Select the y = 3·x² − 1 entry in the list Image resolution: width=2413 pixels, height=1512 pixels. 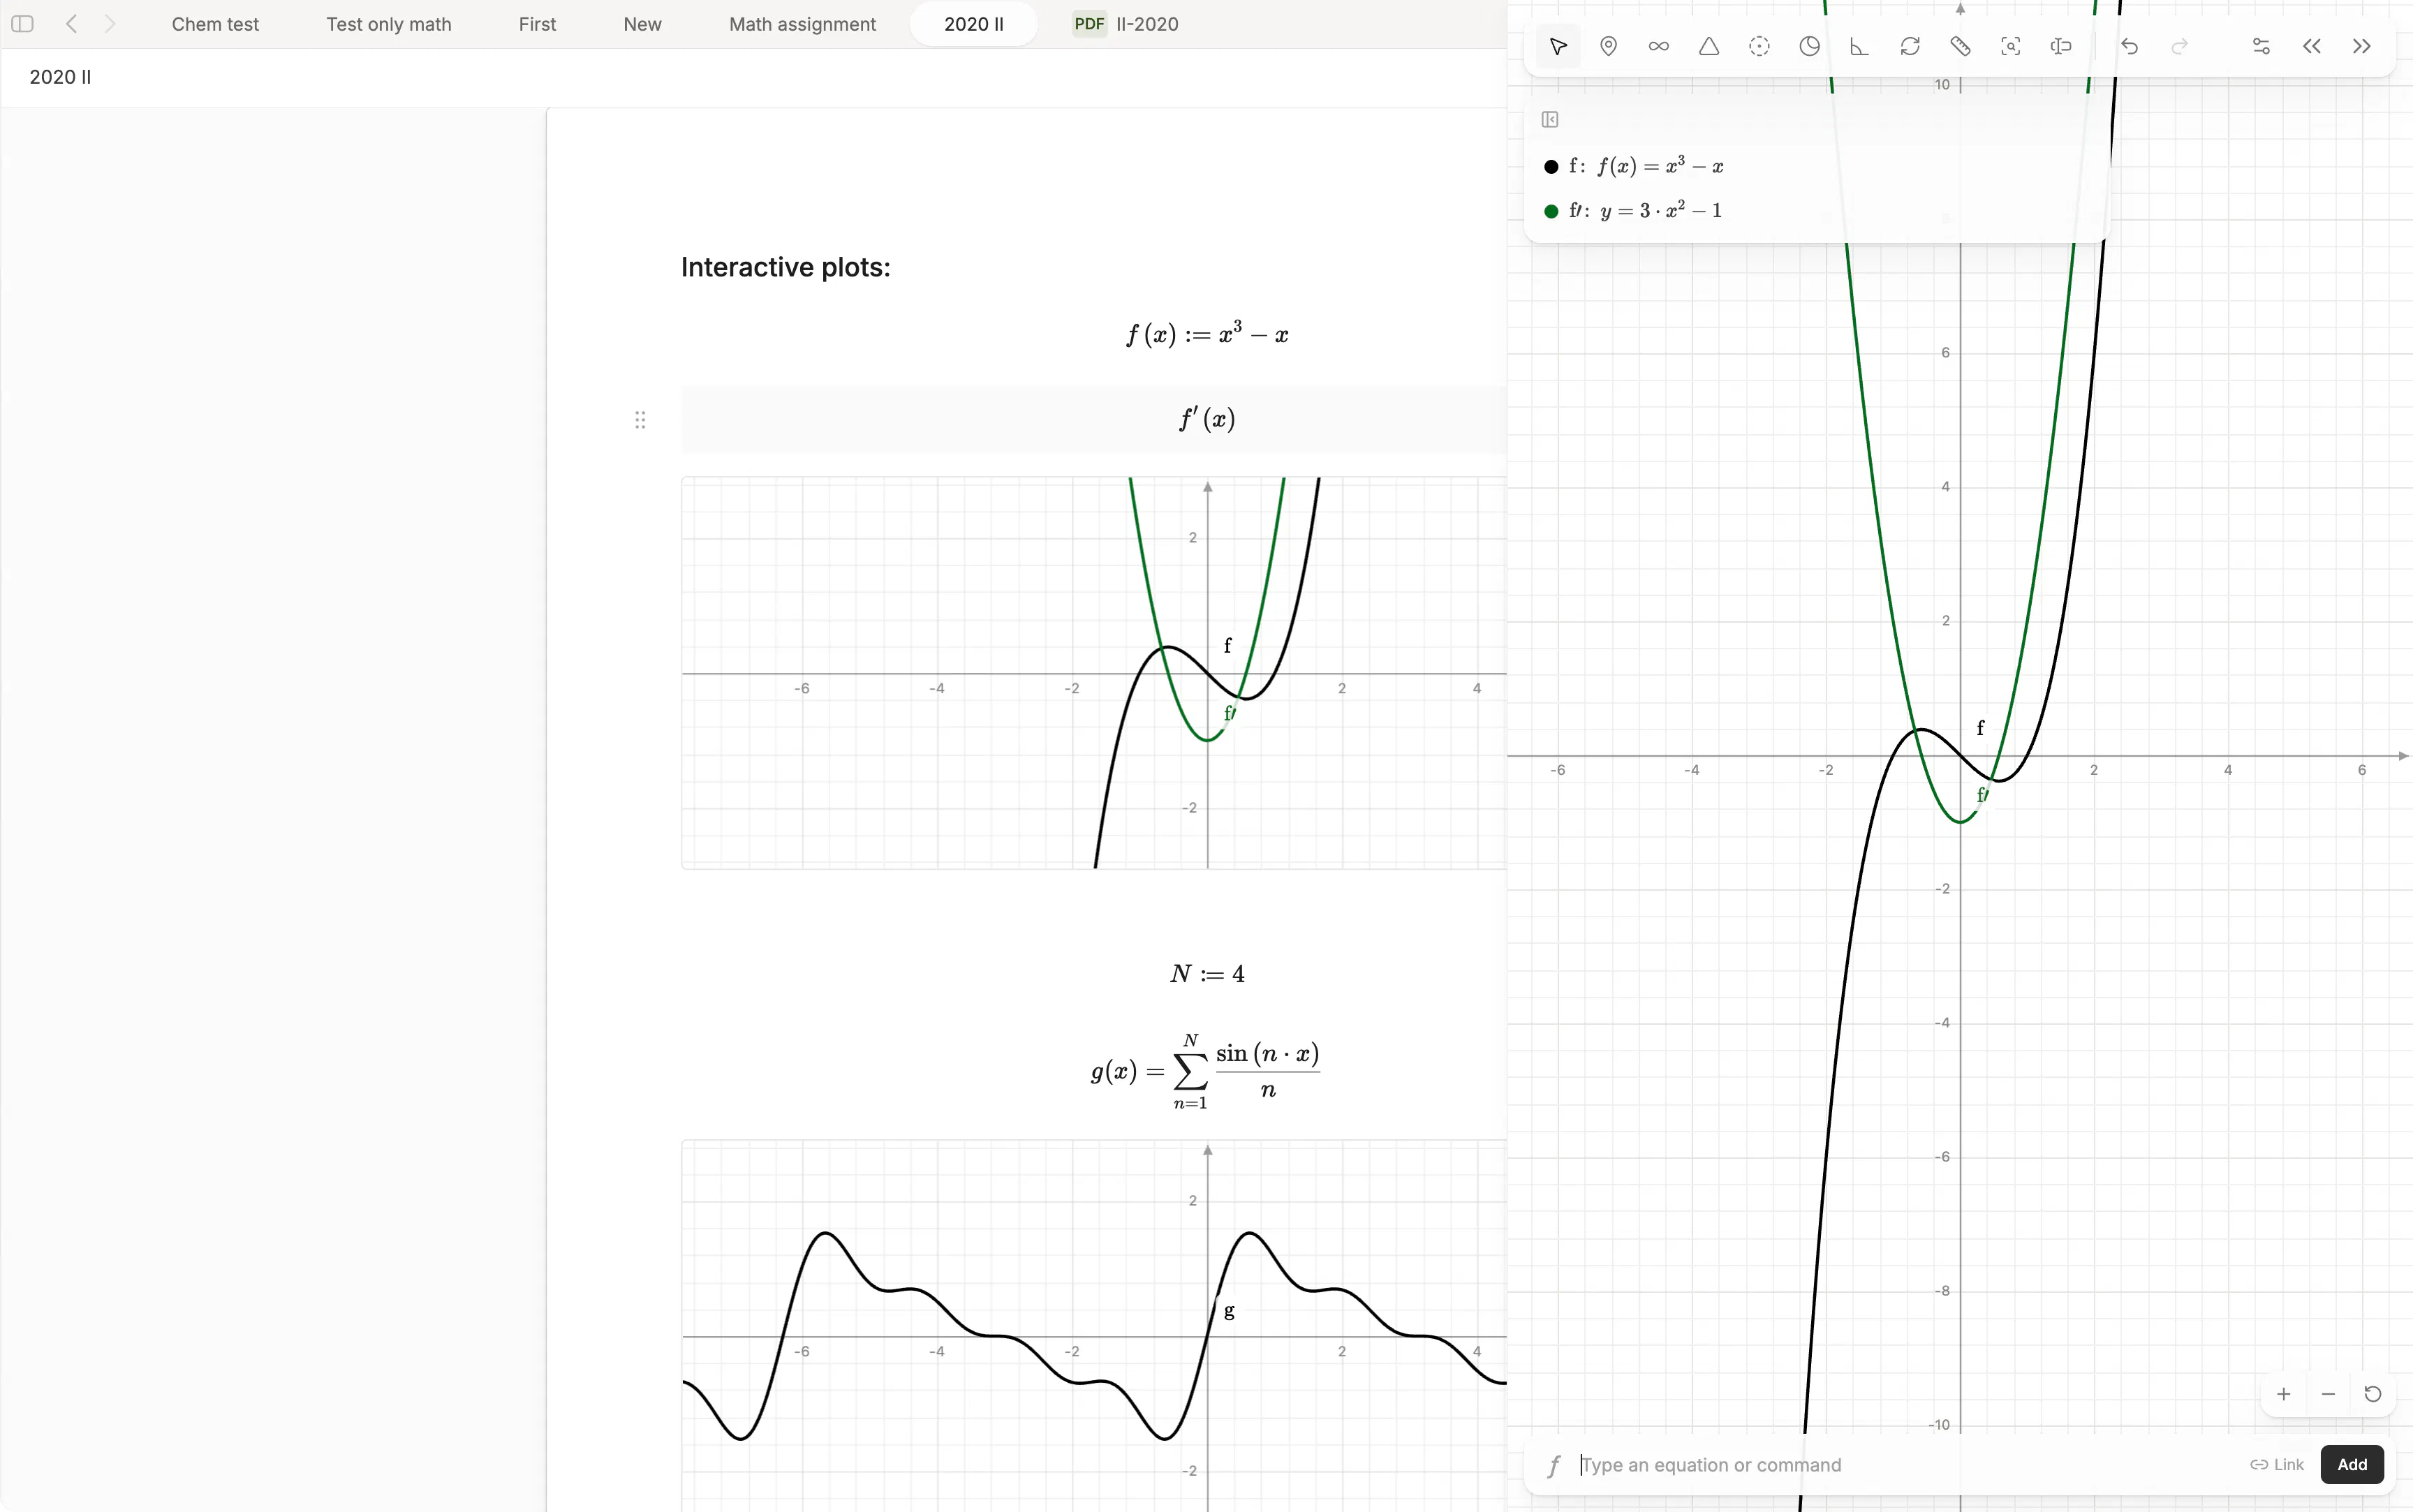point(1646,210)
